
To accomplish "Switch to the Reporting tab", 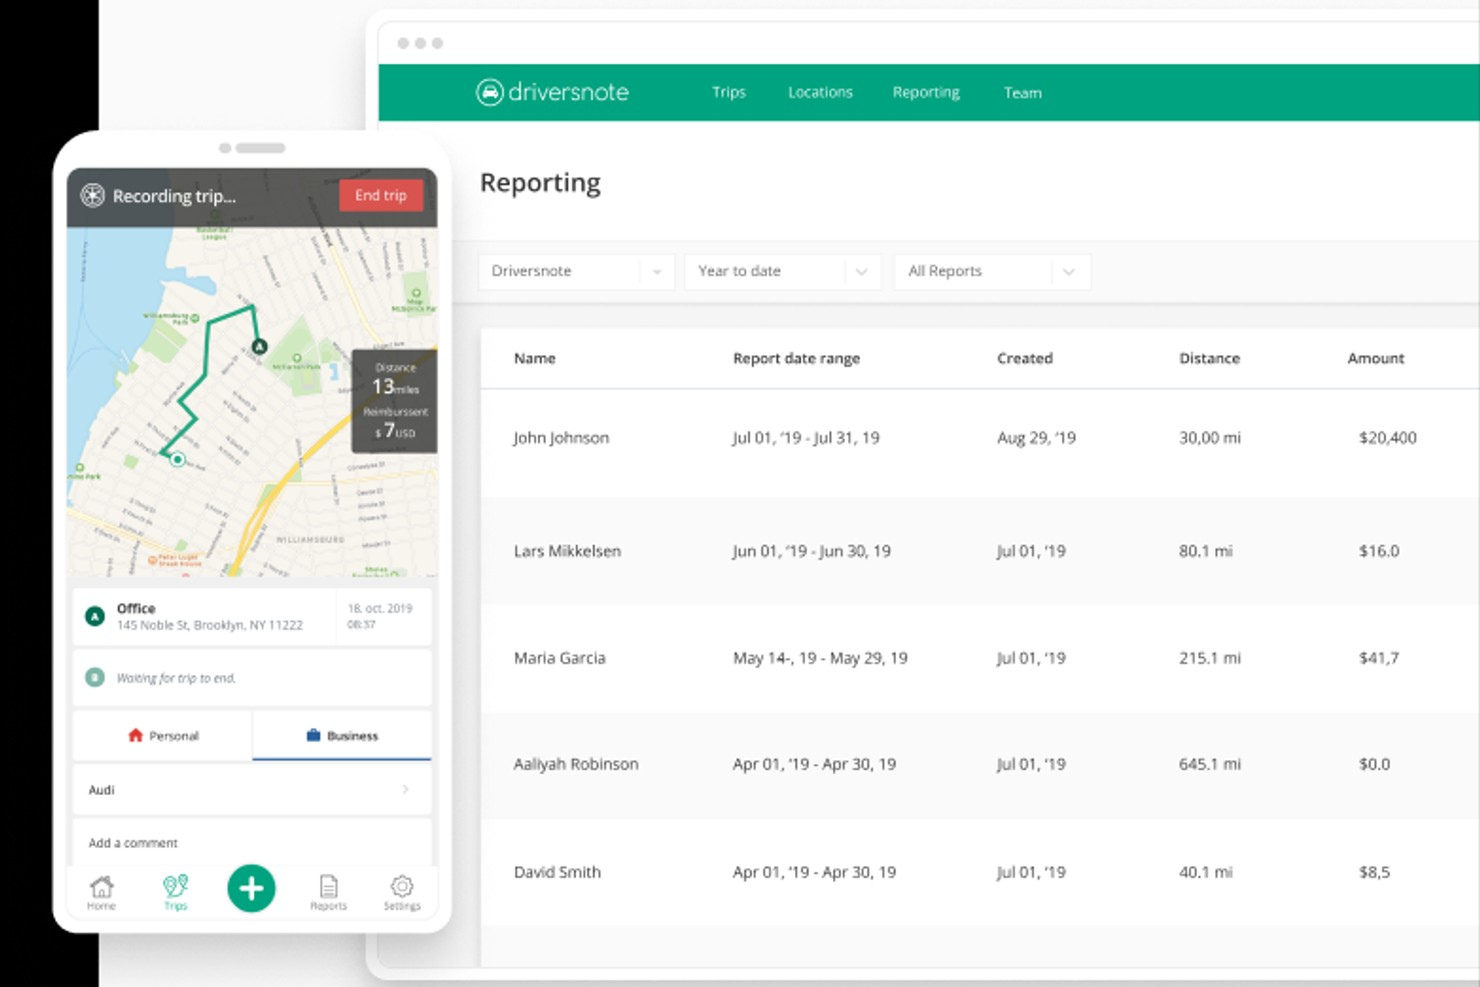I will (x=925, y=92).
